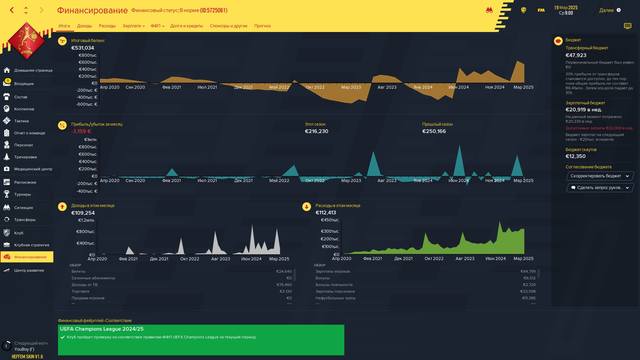Click the yellow bulb icon in top bar
The image size is (640, 360).
click(523, 10)
